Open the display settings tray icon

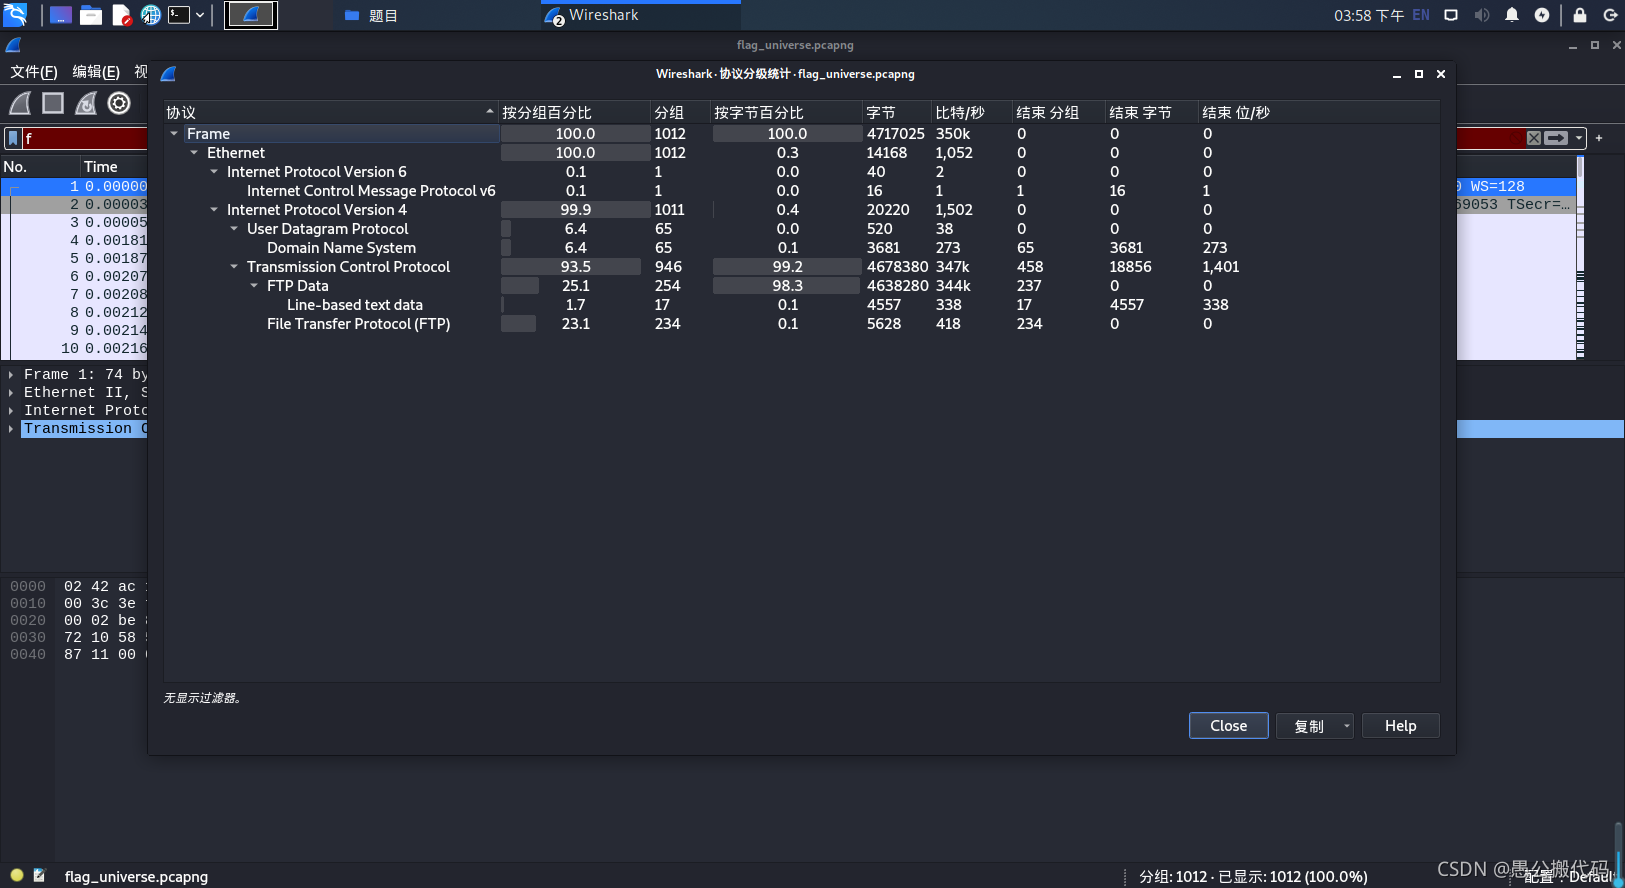tap(1451, 15)
